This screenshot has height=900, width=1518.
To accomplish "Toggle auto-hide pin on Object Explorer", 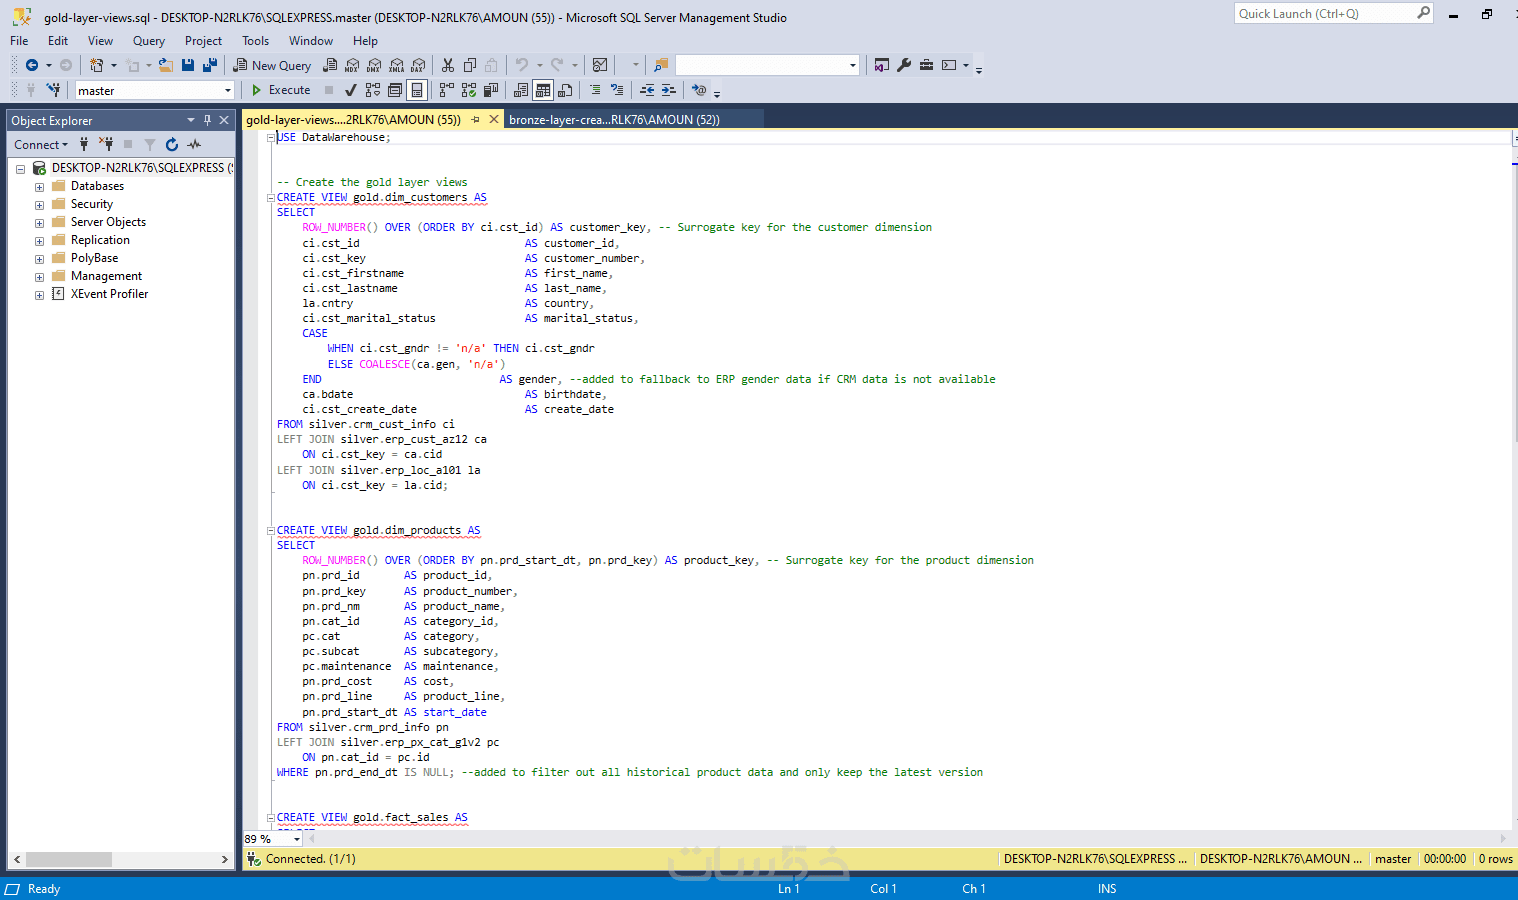I will click(208, 120).
